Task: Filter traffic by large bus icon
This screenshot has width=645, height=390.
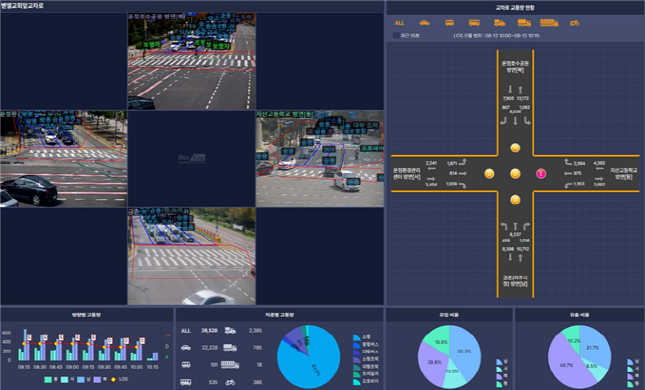Action: click(474, 23)
